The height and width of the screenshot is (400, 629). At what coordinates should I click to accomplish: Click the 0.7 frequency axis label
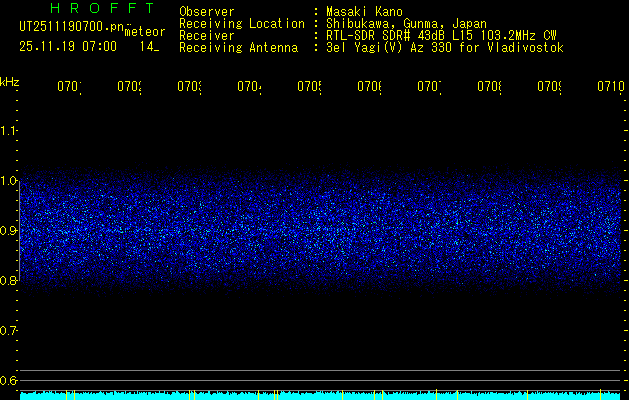[x=9, y=330]
